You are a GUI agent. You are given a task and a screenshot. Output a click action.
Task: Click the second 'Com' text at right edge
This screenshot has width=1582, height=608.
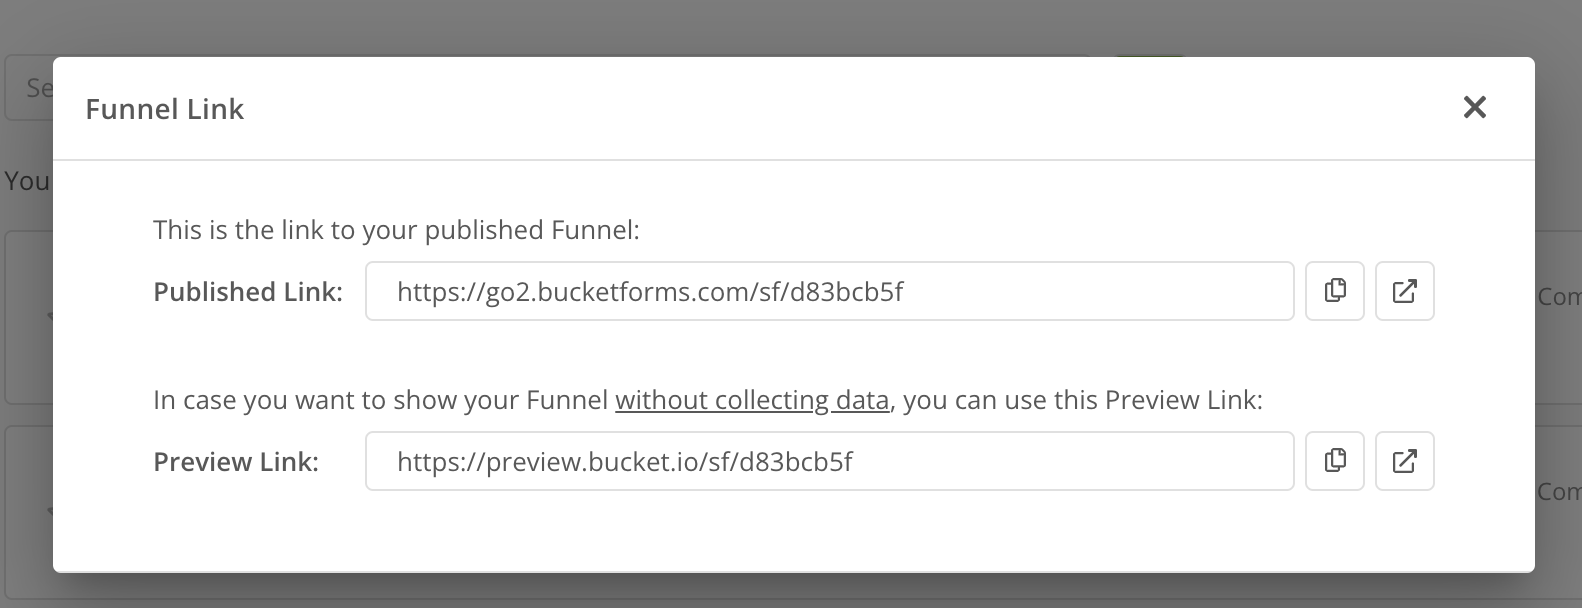click(x=1558, y=492)
